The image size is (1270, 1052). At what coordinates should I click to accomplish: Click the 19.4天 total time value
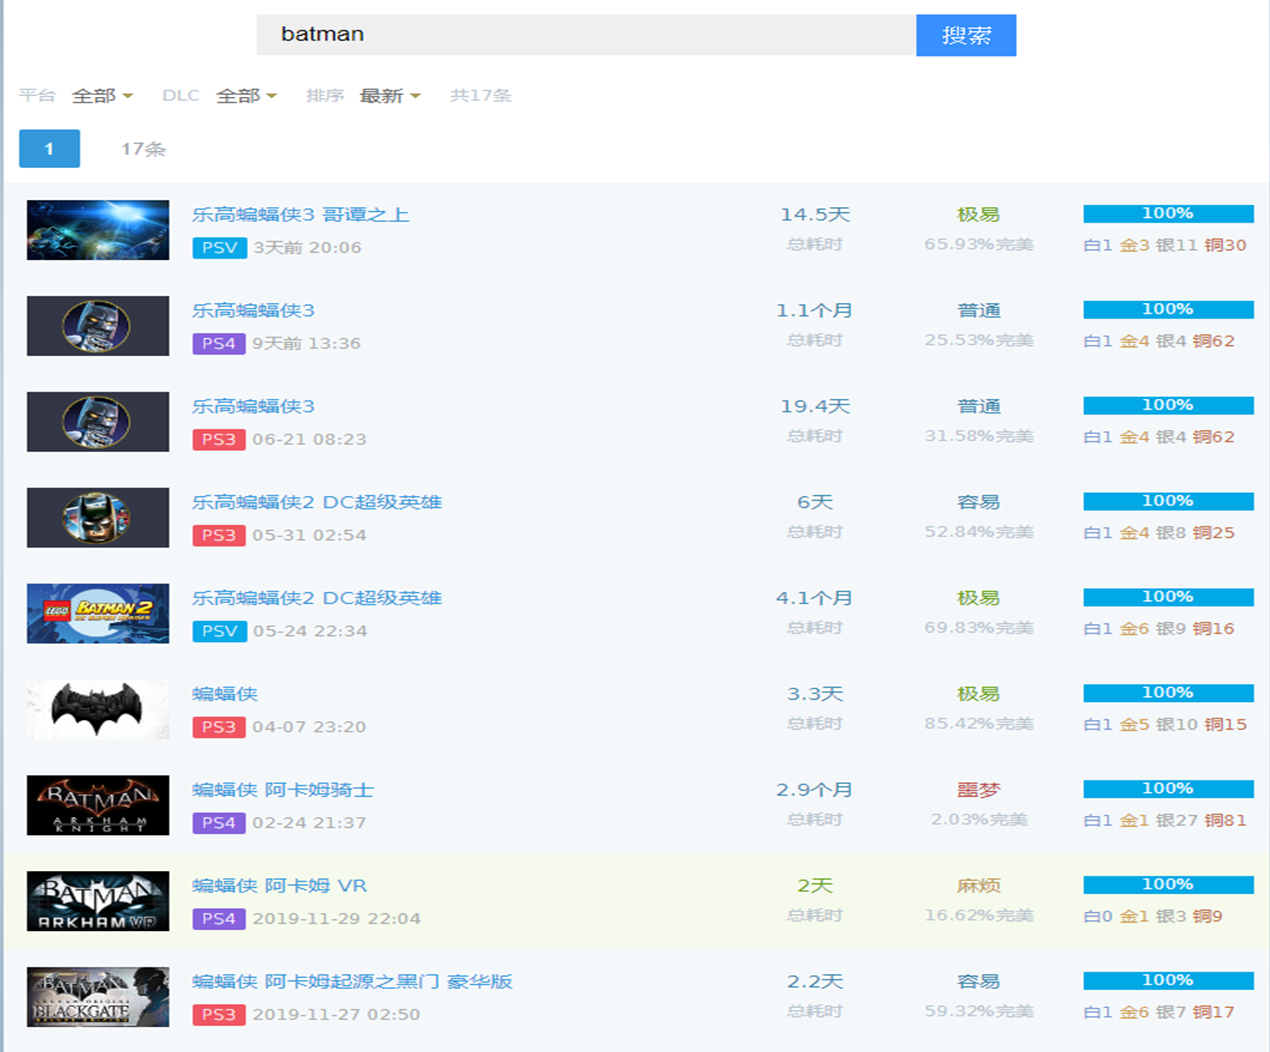coord(815,407)
